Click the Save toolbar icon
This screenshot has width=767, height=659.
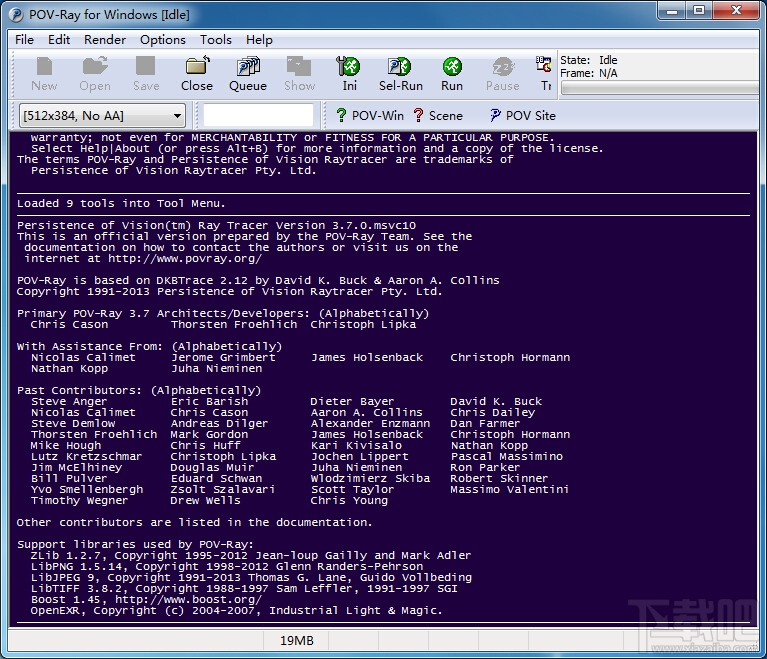(146, 73)
